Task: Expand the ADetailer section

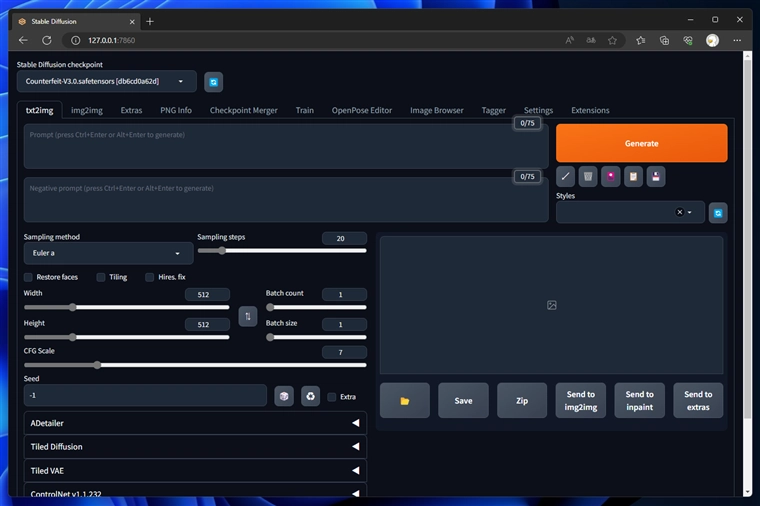Action: coord(195,423)
